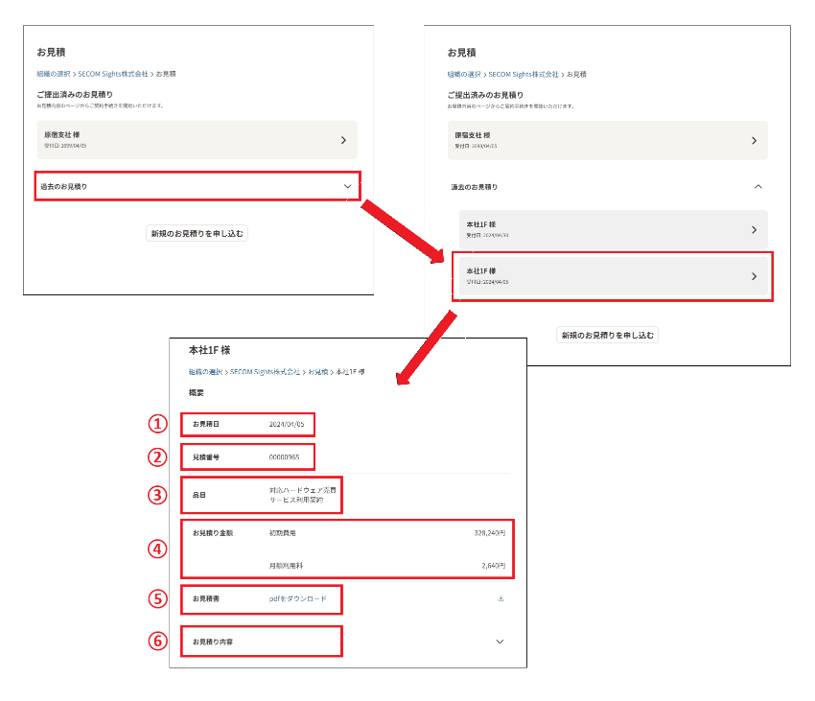Open SECOM Sights株式会社 breadcrumb in right panel
Viewport: 815px width, 701px height.
523,74
